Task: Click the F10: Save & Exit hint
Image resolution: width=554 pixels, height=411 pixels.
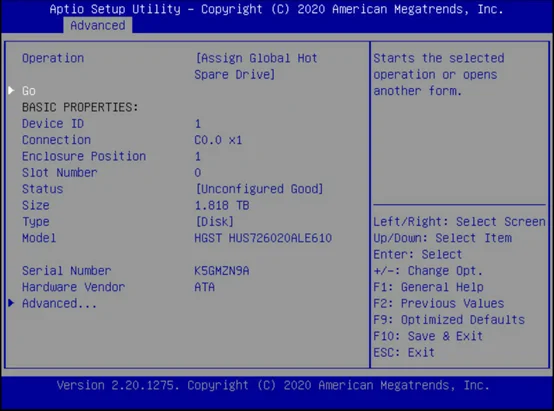Action: (x=428, y=336)
